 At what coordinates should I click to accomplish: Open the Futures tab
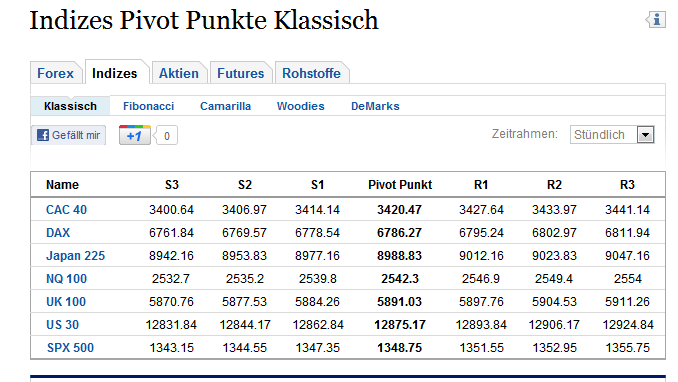click(240, 73)
